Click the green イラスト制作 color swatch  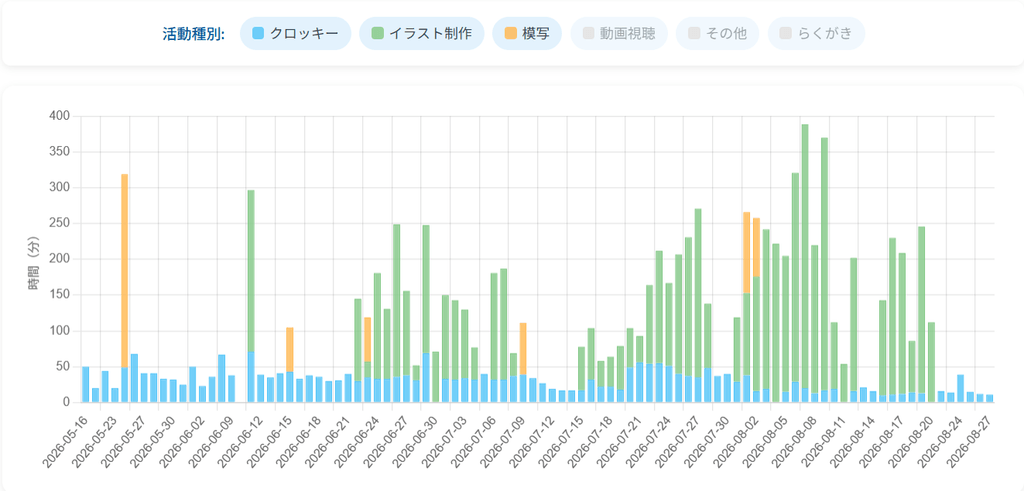click(x=377, y=33)
